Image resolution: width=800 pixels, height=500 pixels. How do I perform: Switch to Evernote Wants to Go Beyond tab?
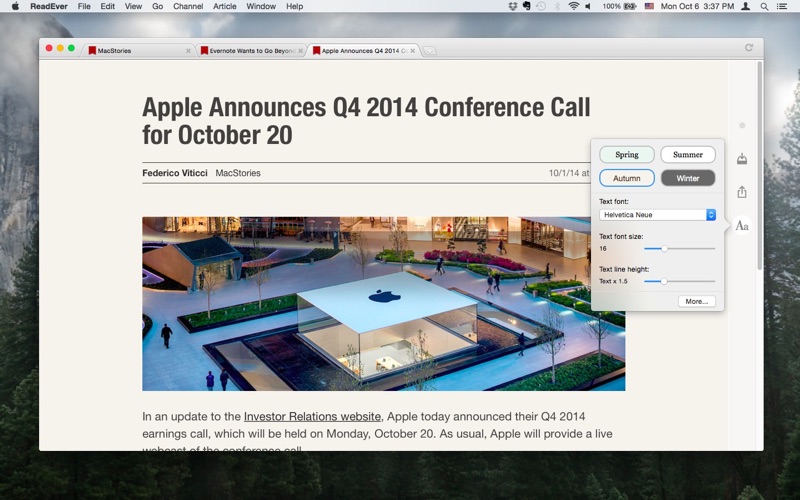[x=249, y=51]
